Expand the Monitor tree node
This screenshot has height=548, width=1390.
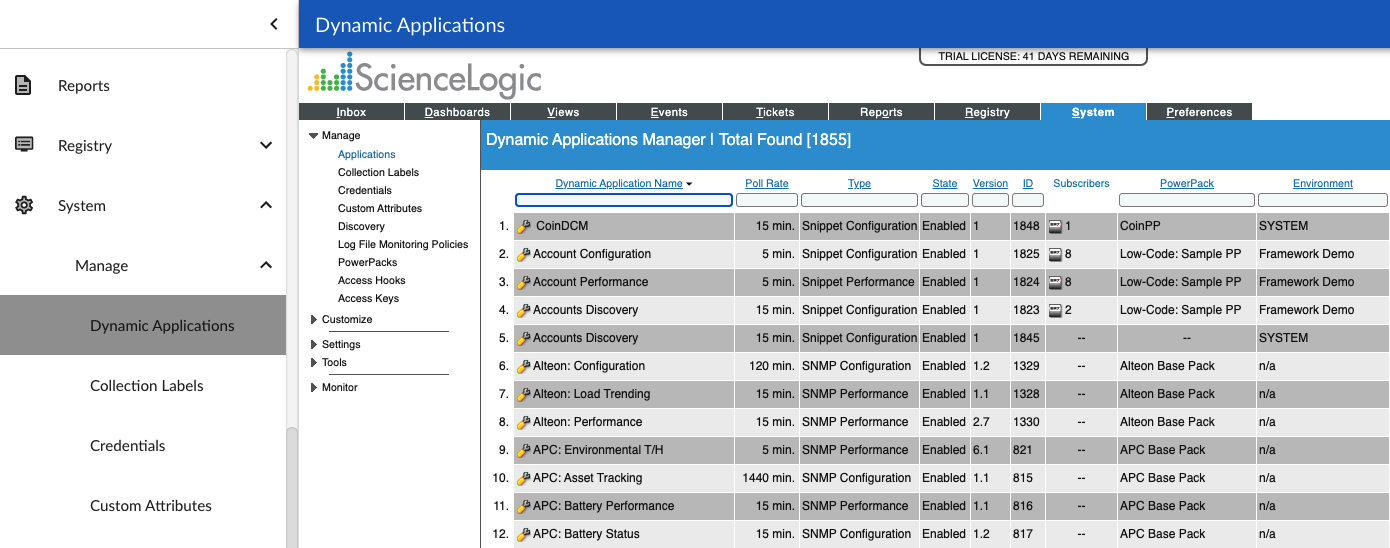(x=313, y=388)
